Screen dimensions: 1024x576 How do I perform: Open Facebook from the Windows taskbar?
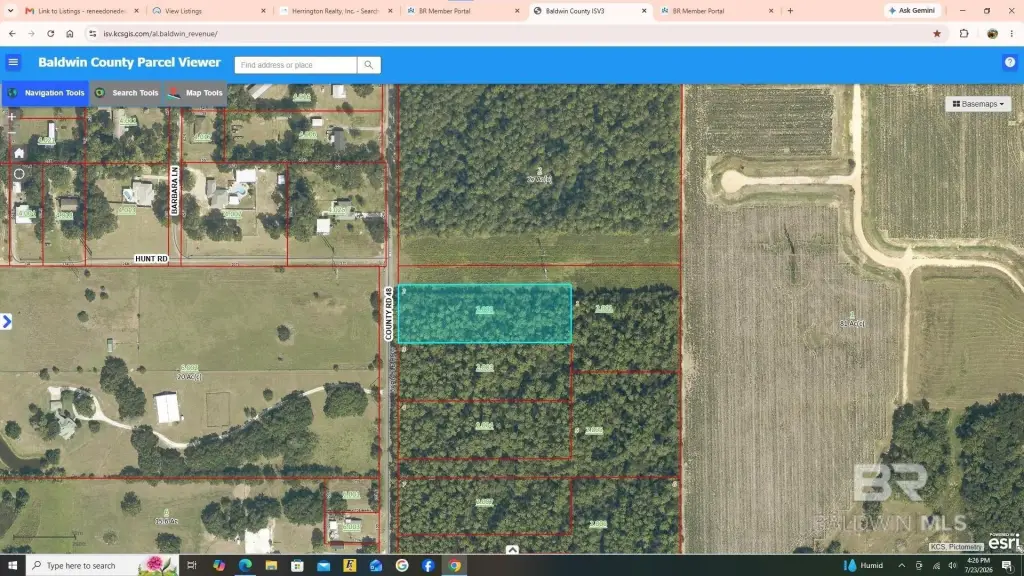point(428,566)
